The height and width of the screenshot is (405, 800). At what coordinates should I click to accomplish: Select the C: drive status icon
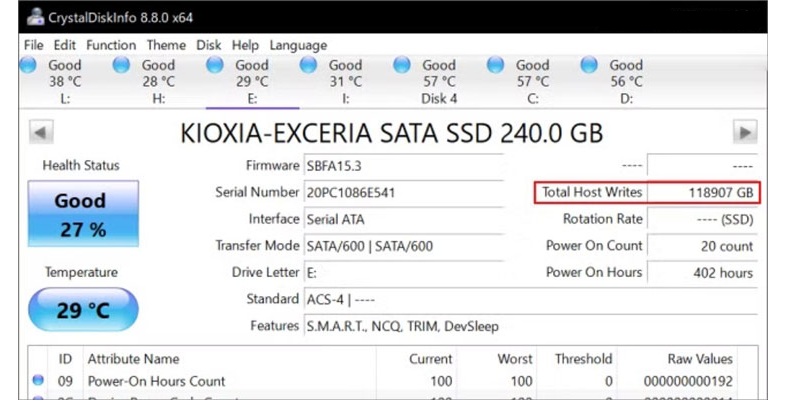[495, 65]
